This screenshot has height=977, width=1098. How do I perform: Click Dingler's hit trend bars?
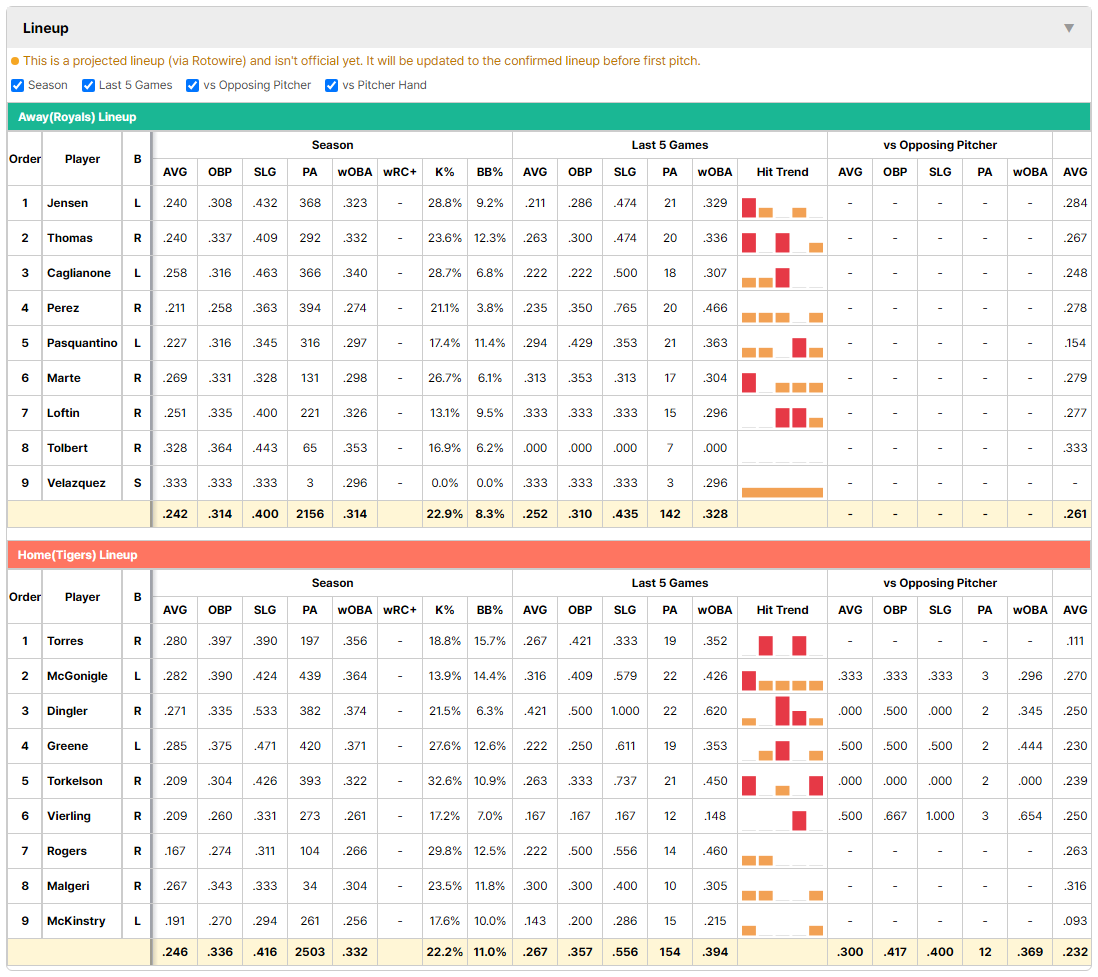[x=782, y=711]
